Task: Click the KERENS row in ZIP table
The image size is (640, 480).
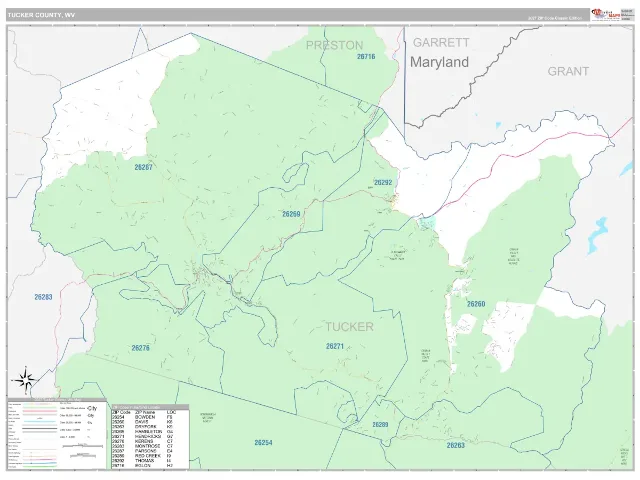Action: [x=150, y=441]
